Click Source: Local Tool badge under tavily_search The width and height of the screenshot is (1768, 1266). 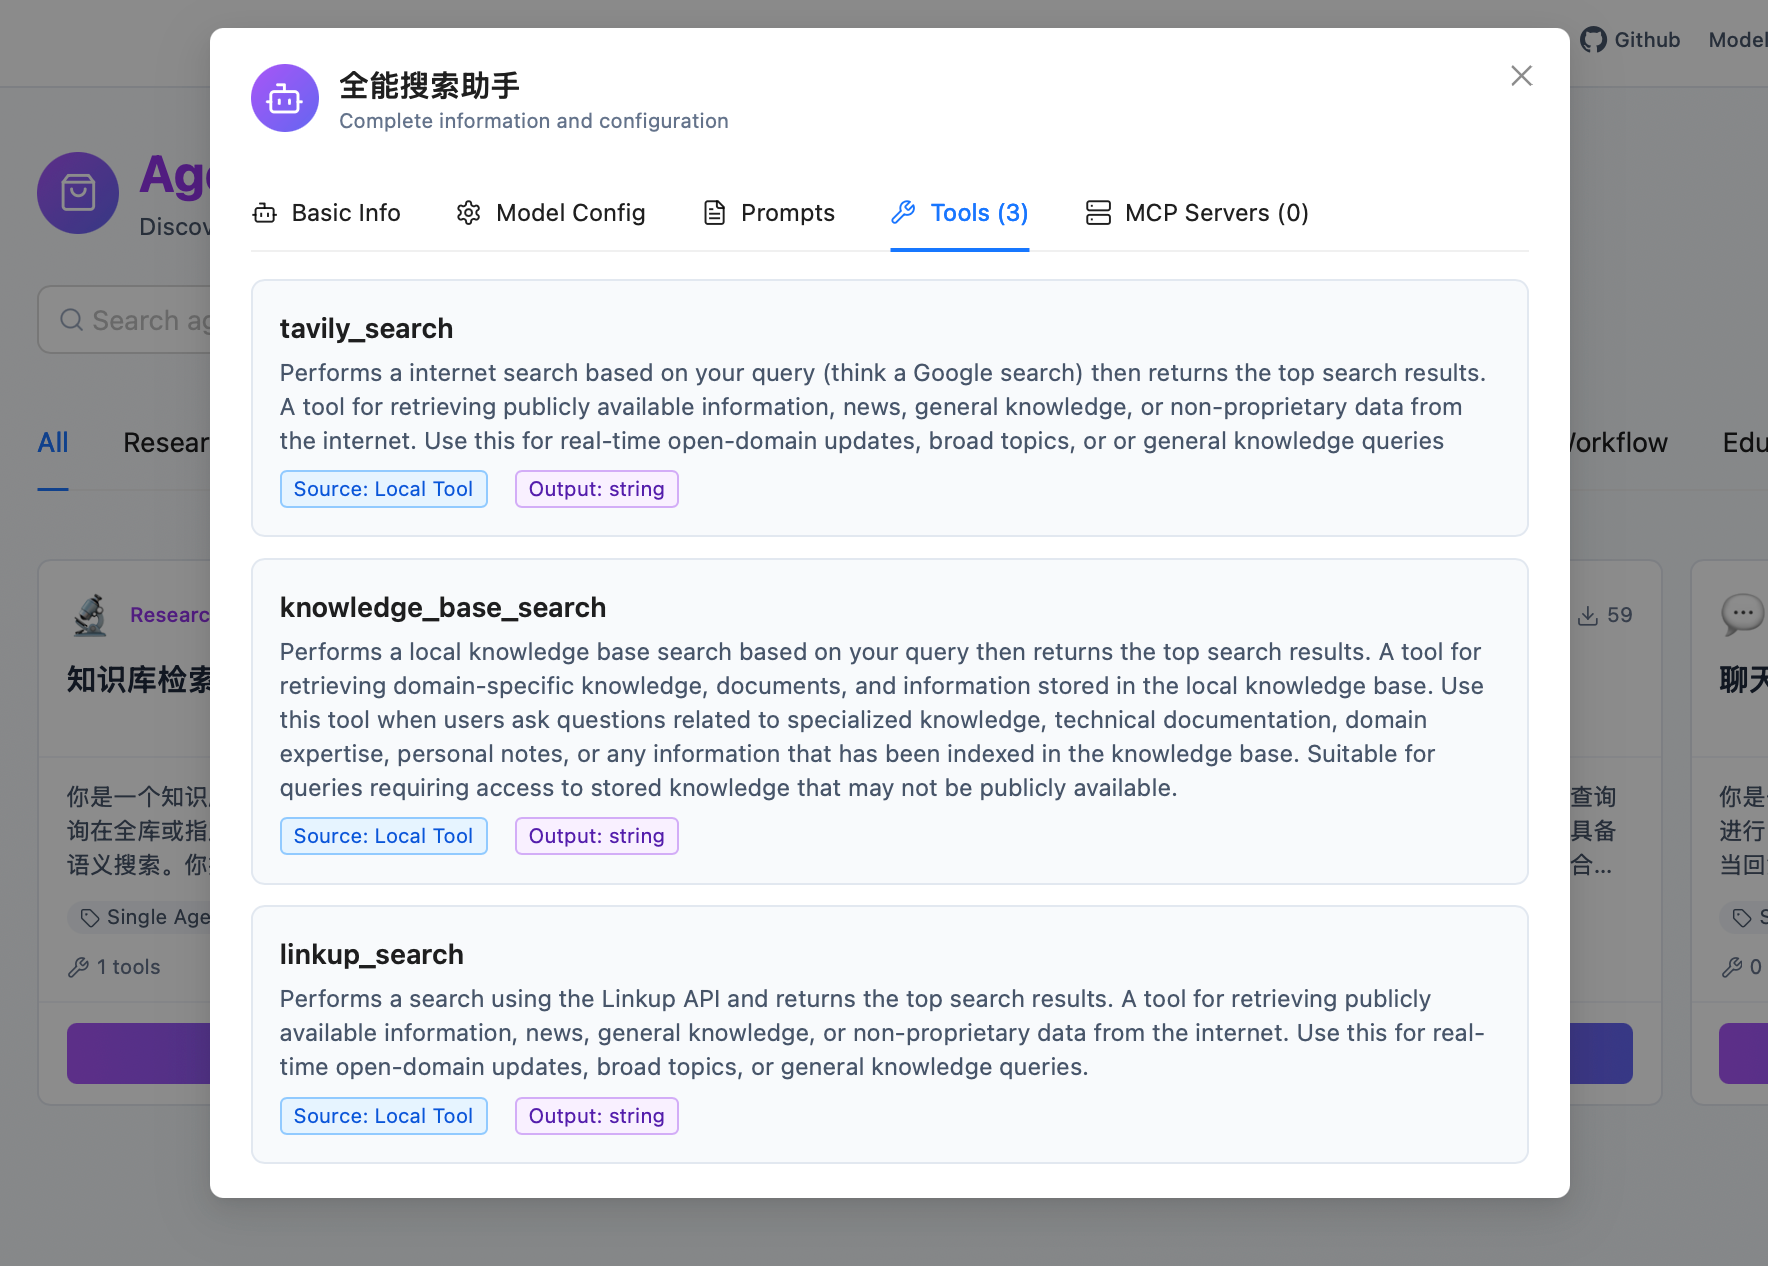[x=383, y=489]
